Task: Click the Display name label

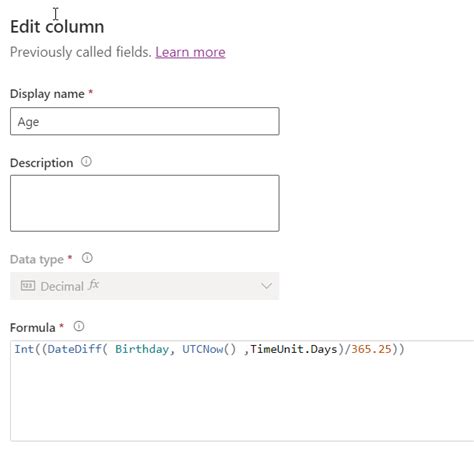Action: pyautogui.click(x=47, y=94)
